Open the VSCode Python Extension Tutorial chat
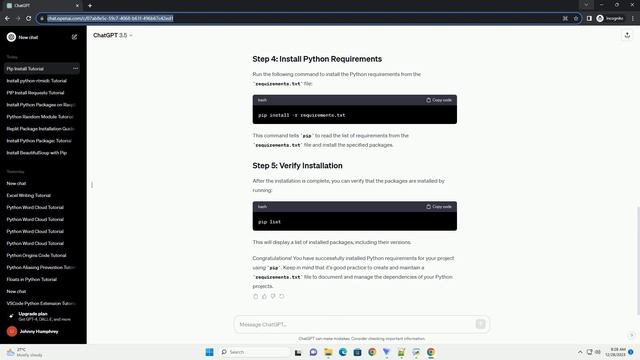The width and height of the screenshot is (640, 360). coord(42,303)
